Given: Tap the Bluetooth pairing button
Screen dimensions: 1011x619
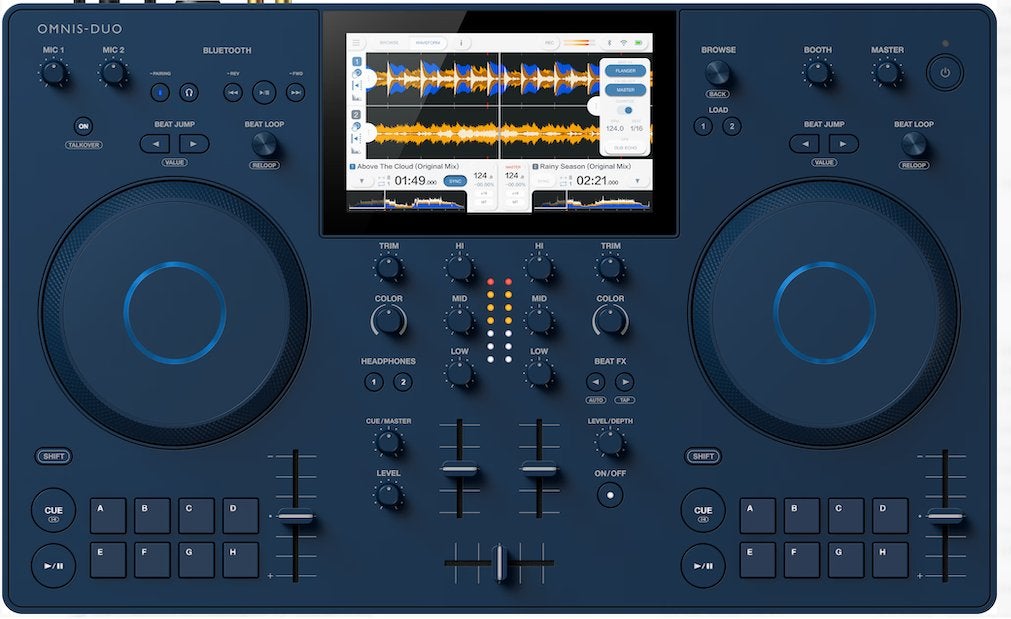Looking at the screenshot, I should click(160, 92).
